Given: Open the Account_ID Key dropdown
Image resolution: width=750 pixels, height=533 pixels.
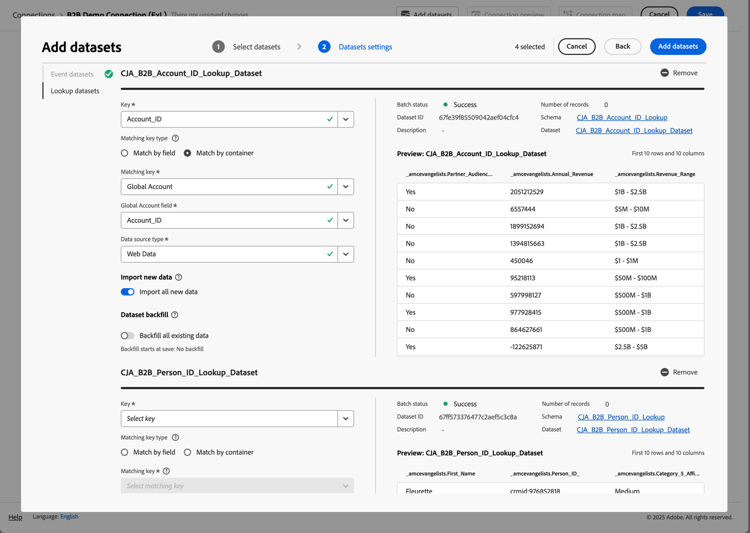Looking at the screenshot, I should tap(345, 119).
